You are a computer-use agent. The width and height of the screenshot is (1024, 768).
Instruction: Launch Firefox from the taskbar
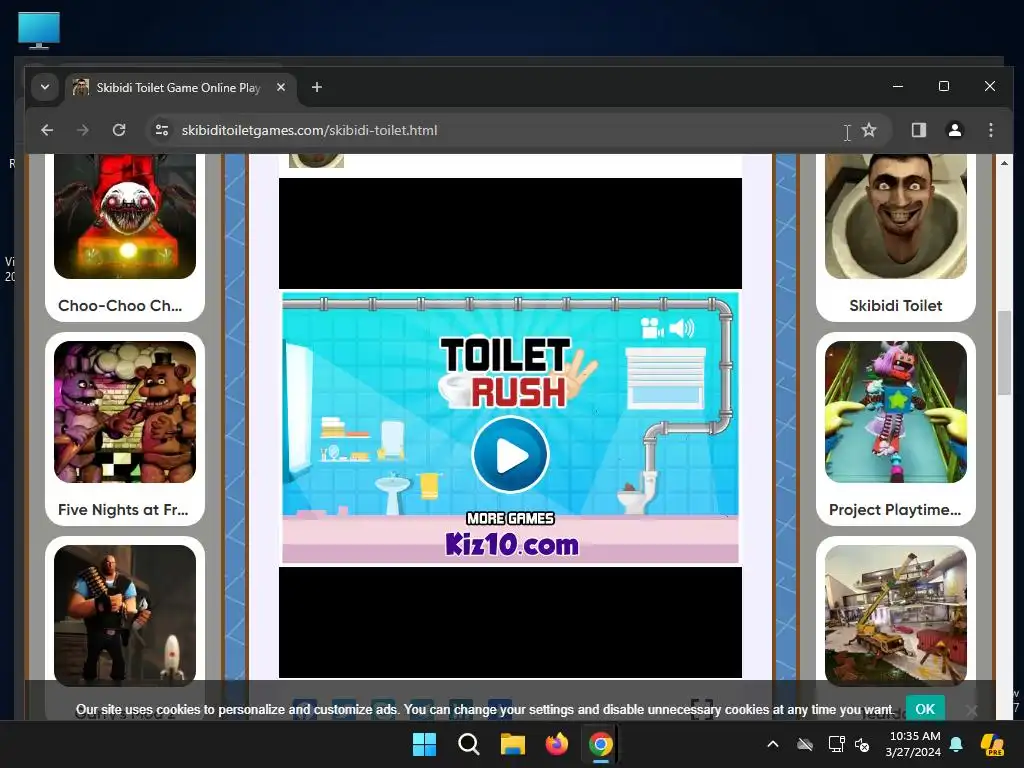(x=557, y=744)
